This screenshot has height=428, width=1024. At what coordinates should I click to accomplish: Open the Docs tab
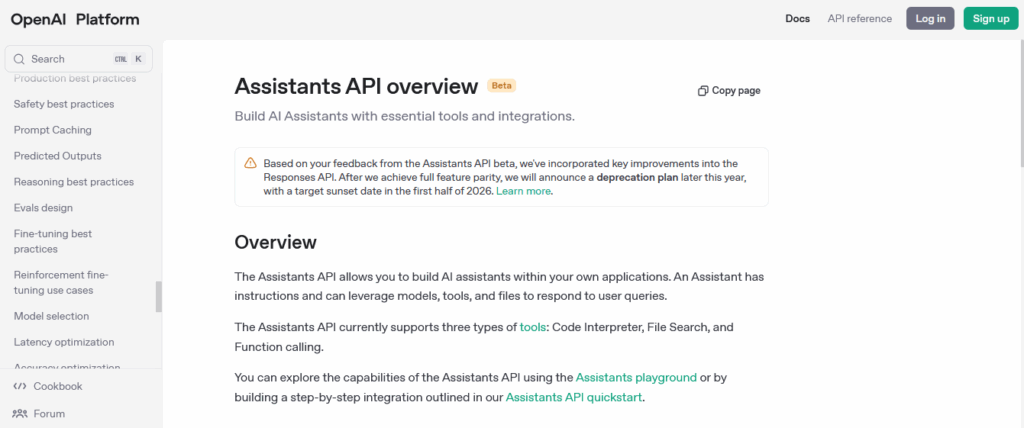[797, 19]
